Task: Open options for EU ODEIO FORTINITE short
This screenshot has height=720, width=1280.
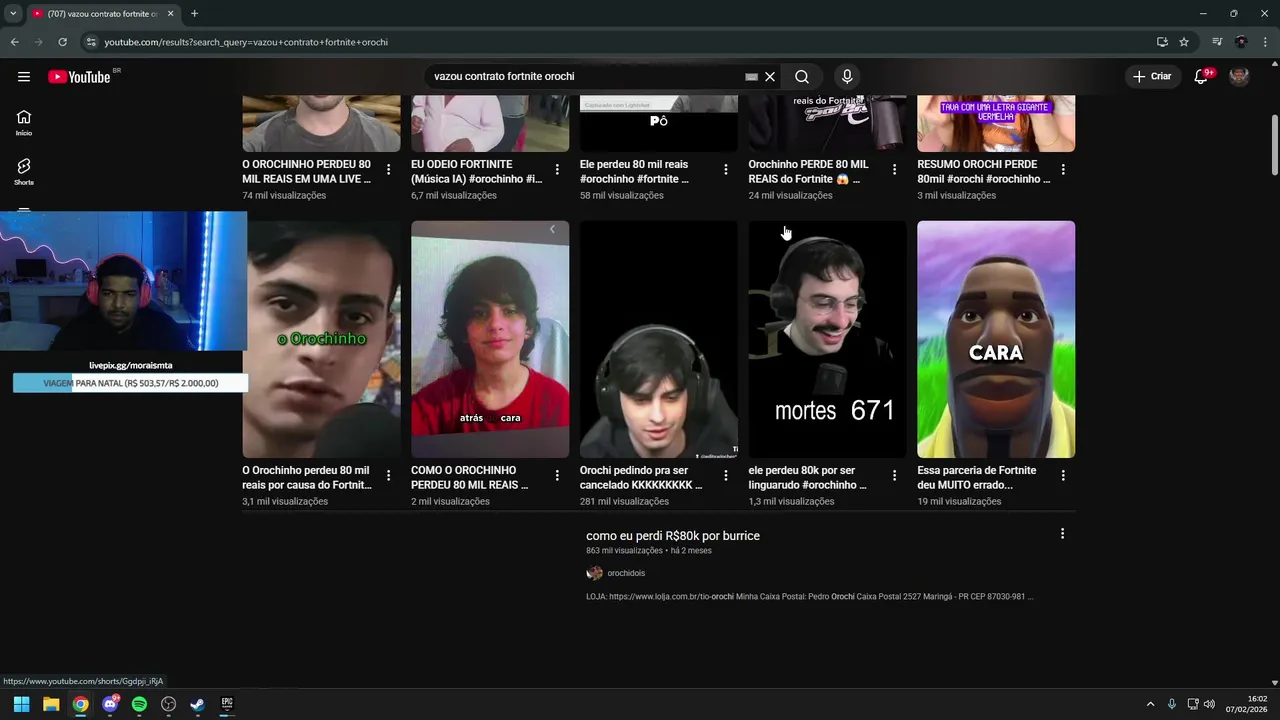Action: (557, 170)
